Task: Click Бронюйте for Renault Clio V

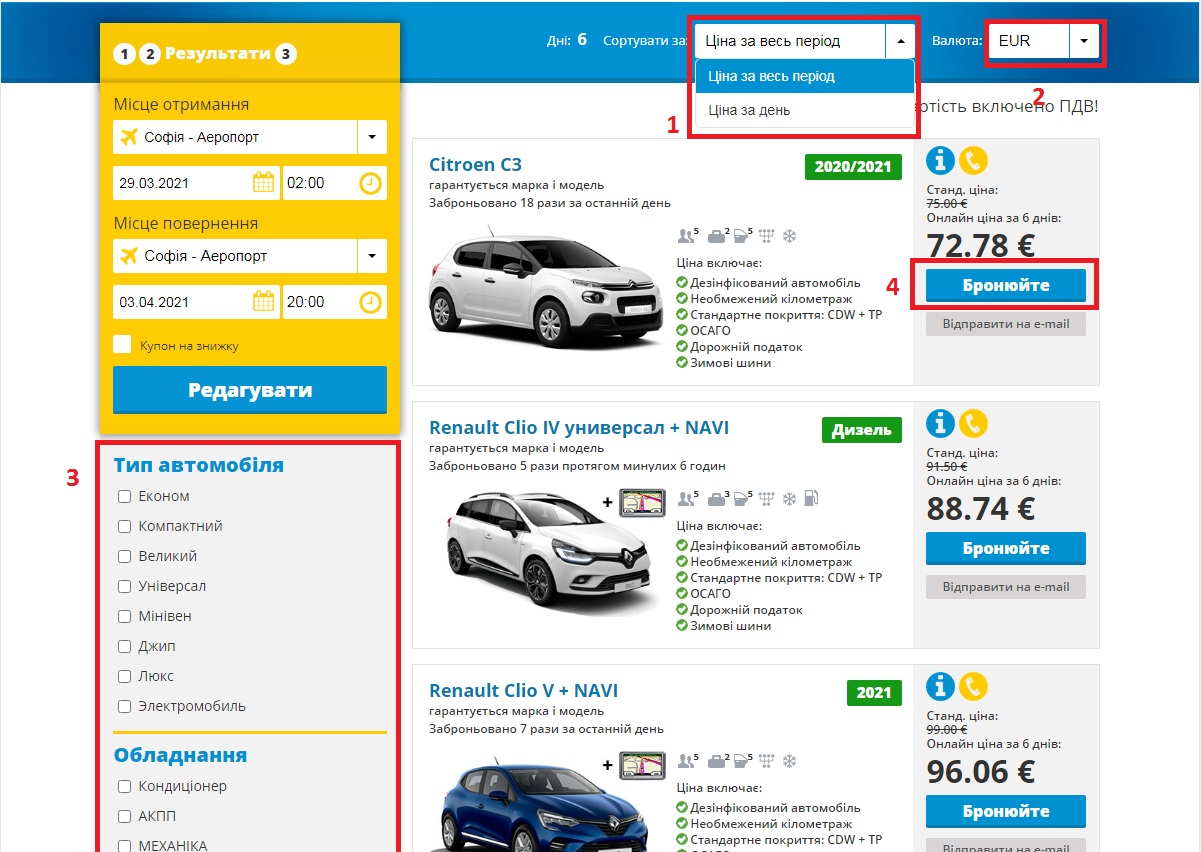Action: pos(1006,811)
